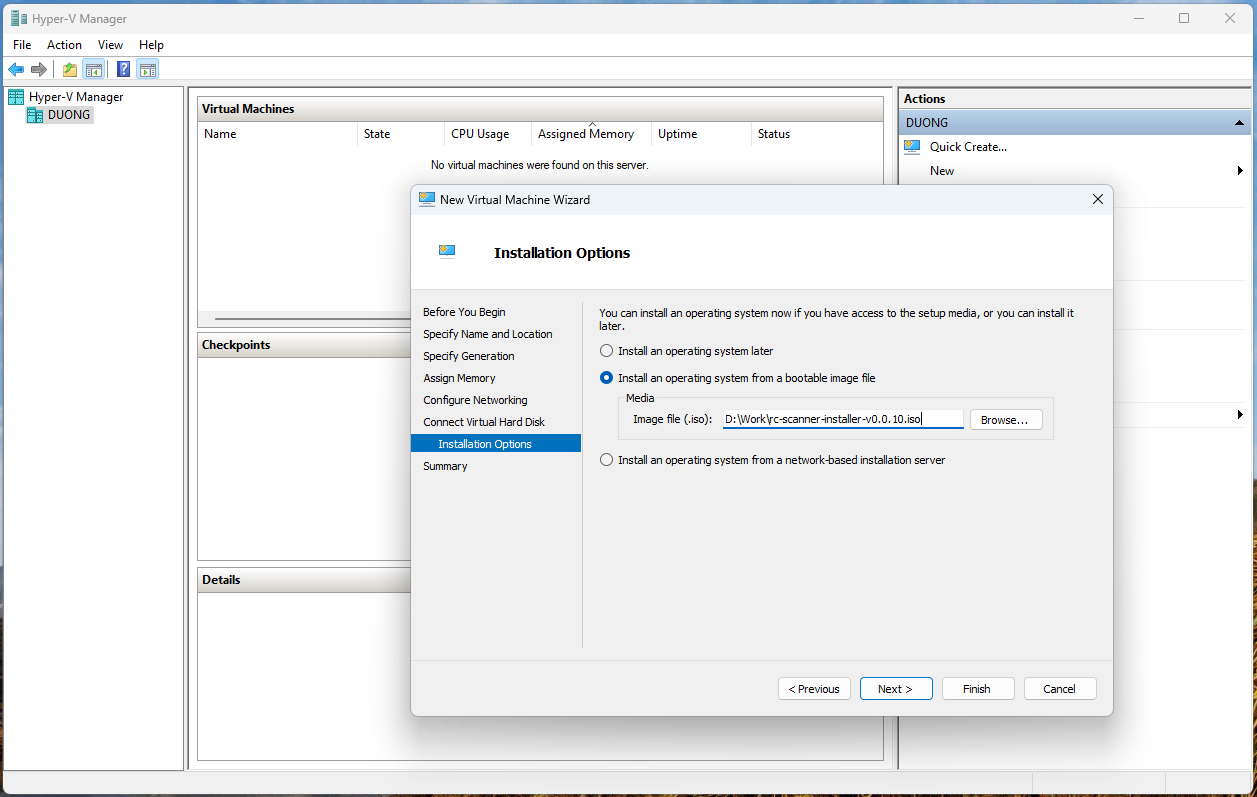The width and height of the screenshot is (1257, 797).
Task: Select the Installation Options wizard step
Action: (496, 444)
